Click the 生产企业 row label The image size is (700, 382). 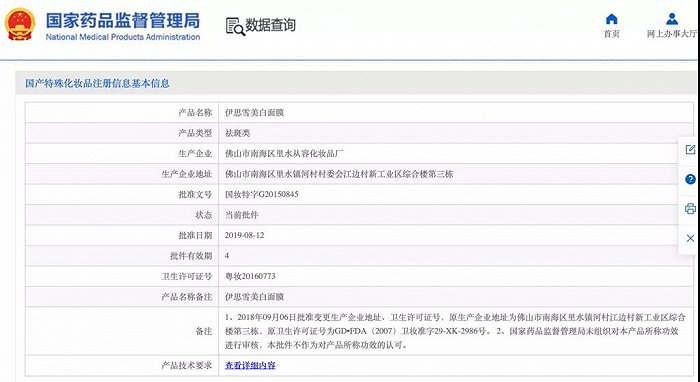195,154
